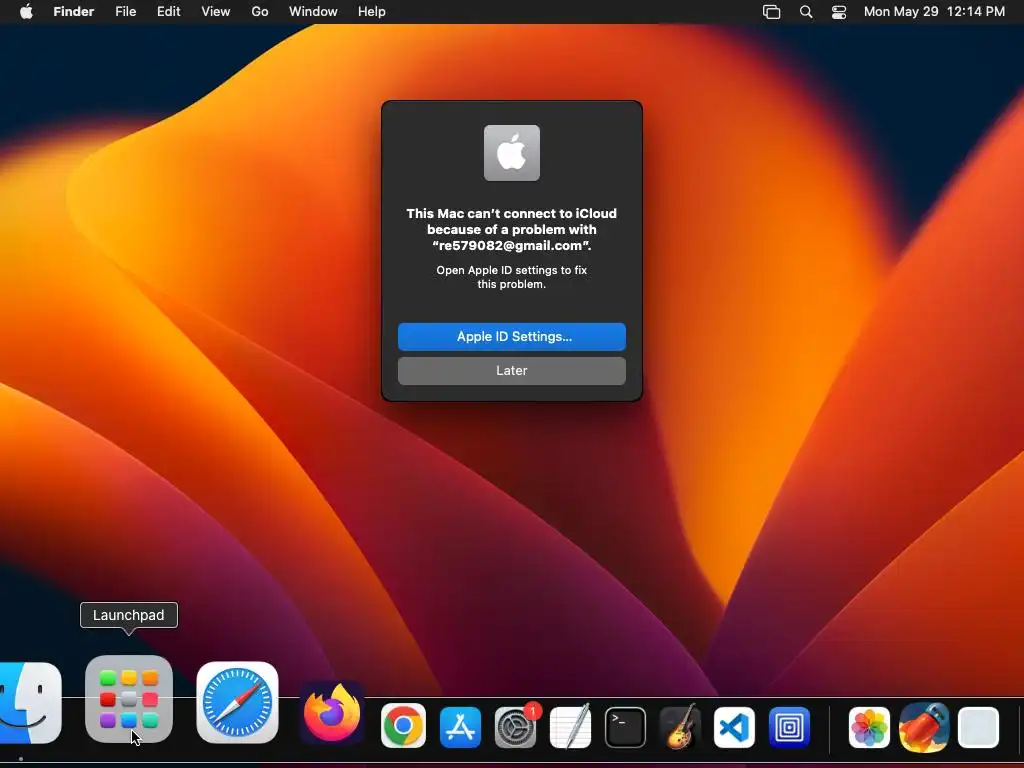Open the Go menu
Viewport: 1024px width, 768px height.
pos(260,12)
